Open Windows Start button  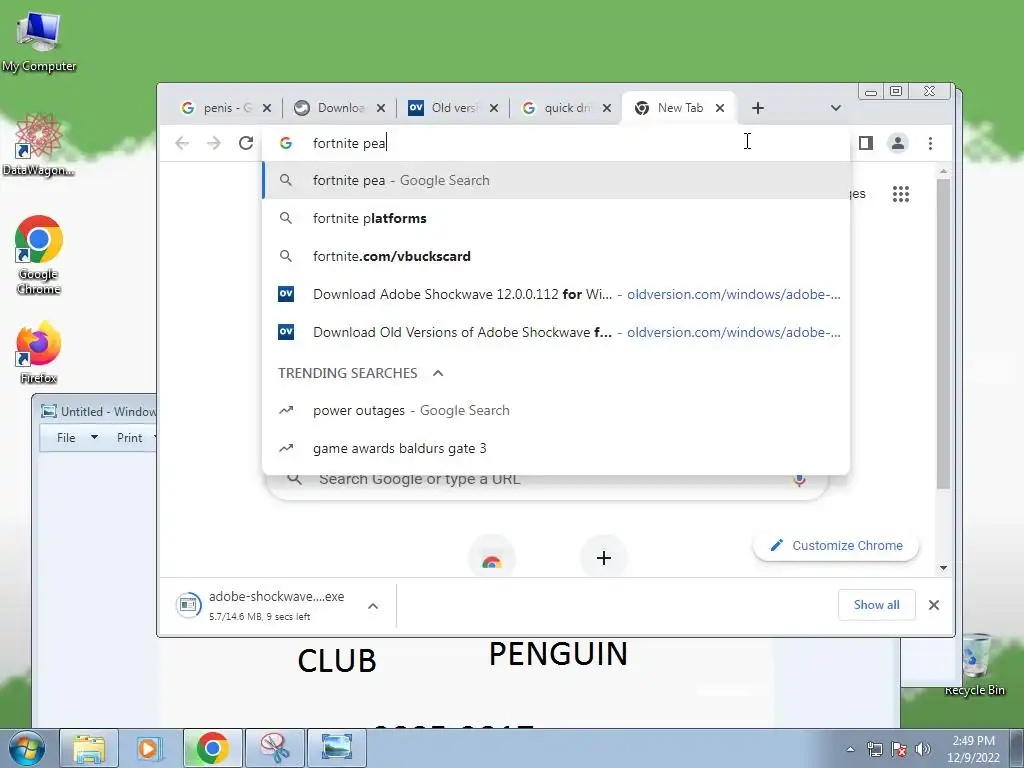(x=26, y=748)
